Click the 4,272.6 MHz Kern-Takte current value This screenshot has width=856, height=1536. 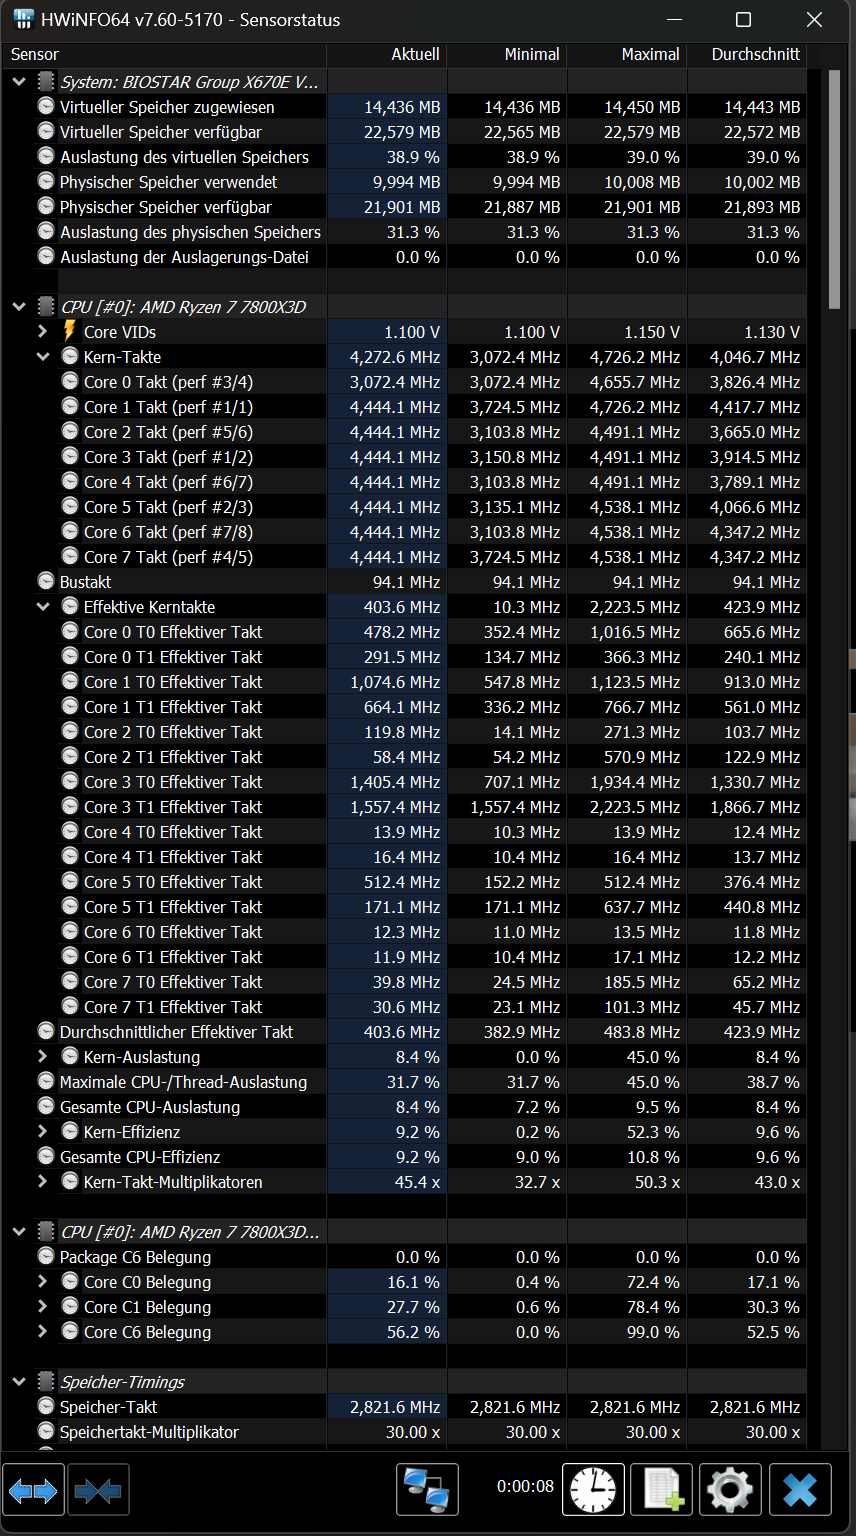395,356
